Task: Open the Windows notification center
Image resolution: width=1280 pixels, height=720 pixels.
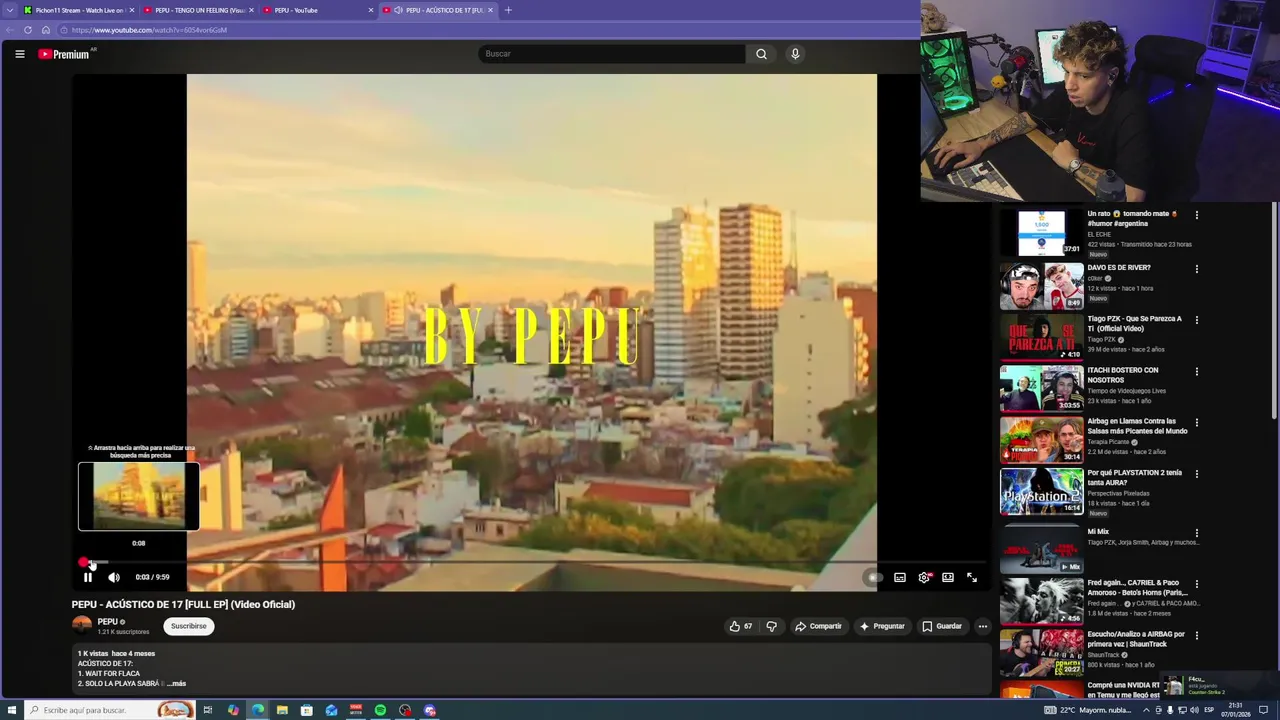Action: [1264, 710]
